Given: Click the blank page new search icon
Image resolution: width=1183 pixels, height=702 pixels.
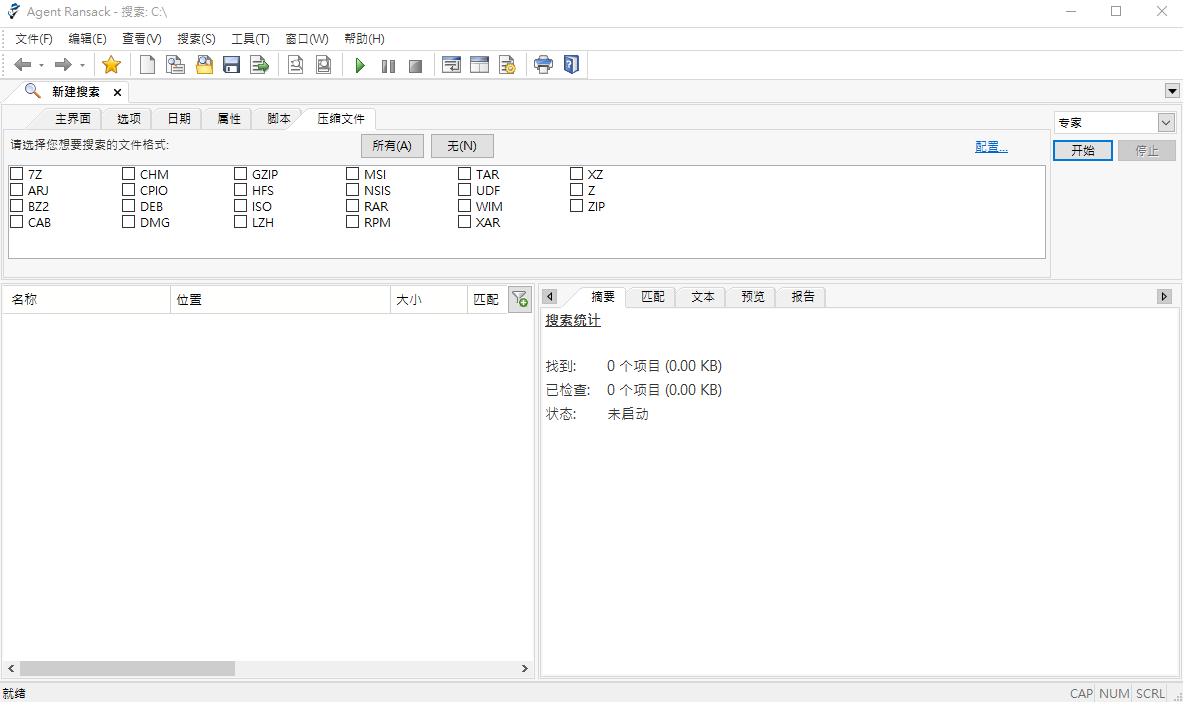Looking at the screenshot, I should click(147, 66).
